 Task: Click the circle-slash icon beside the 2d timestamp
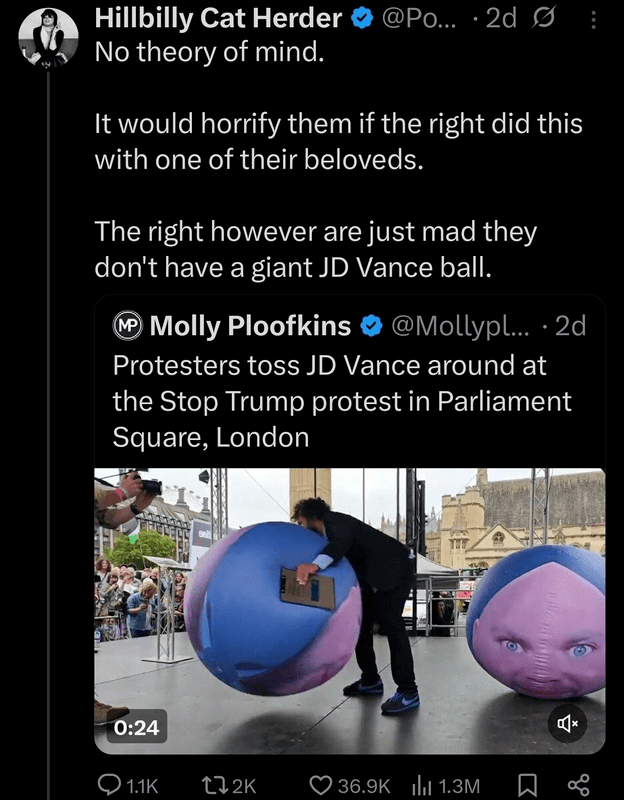point(544,19)
